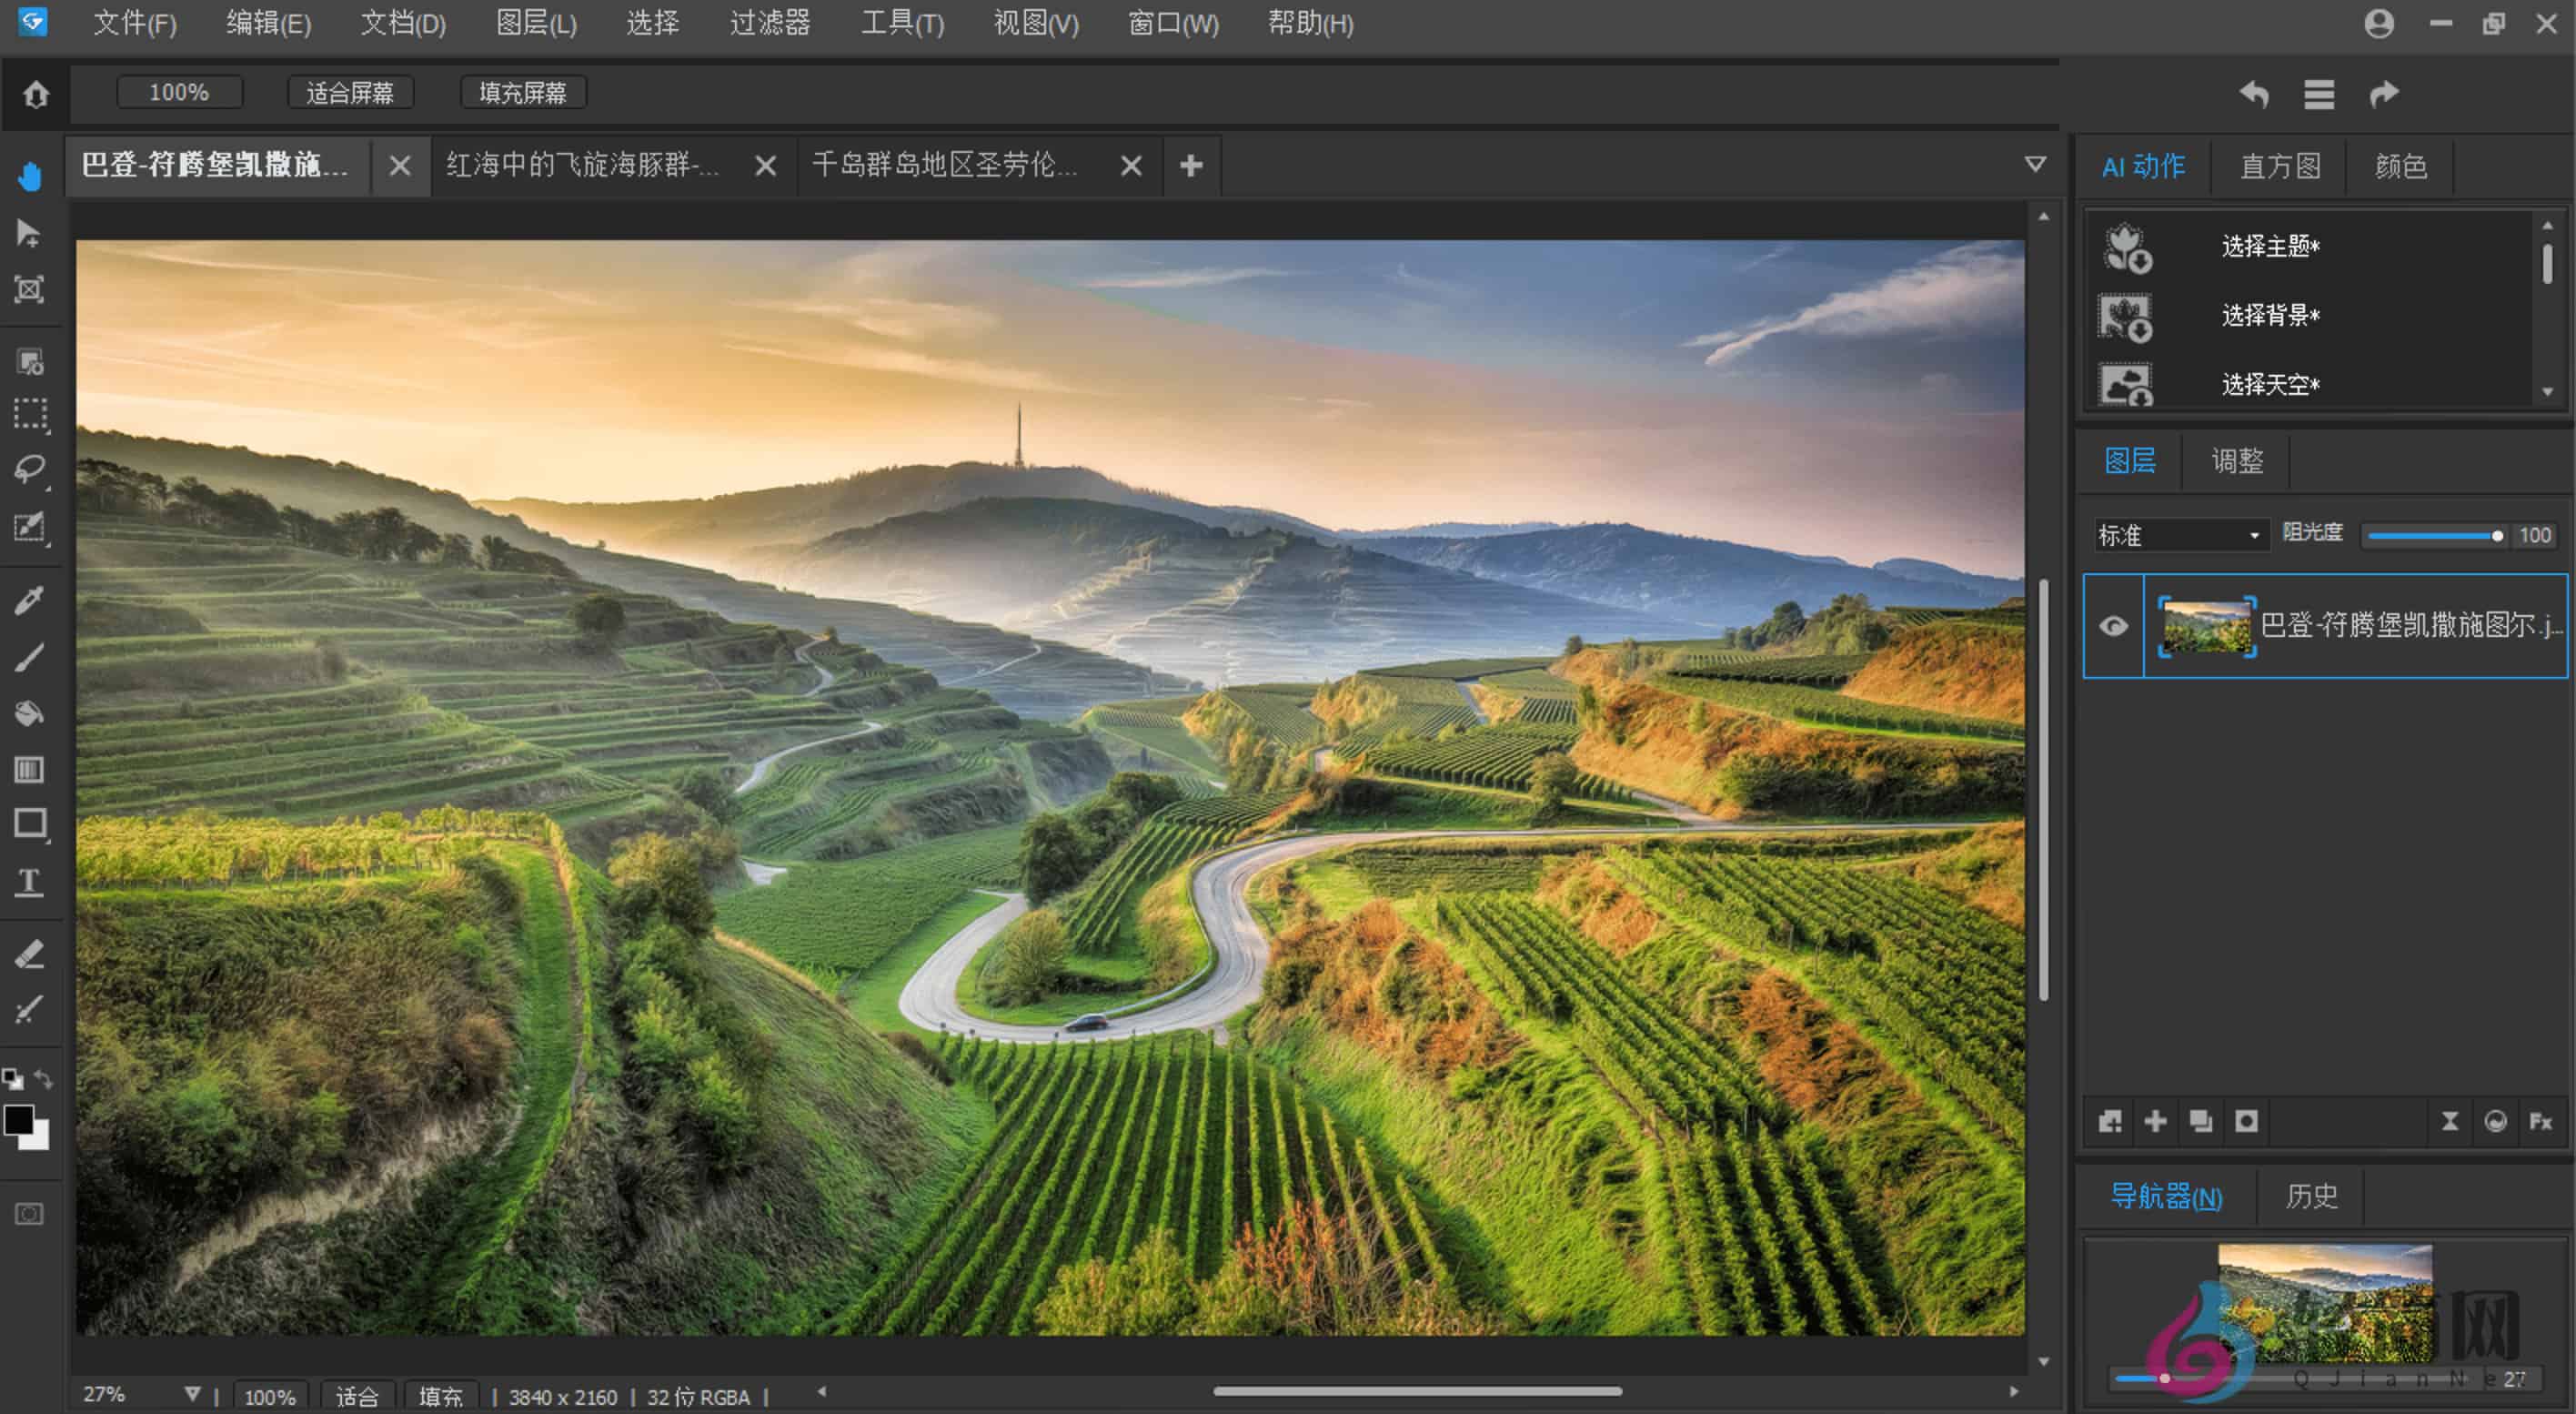Activate the Text tool

30,882
